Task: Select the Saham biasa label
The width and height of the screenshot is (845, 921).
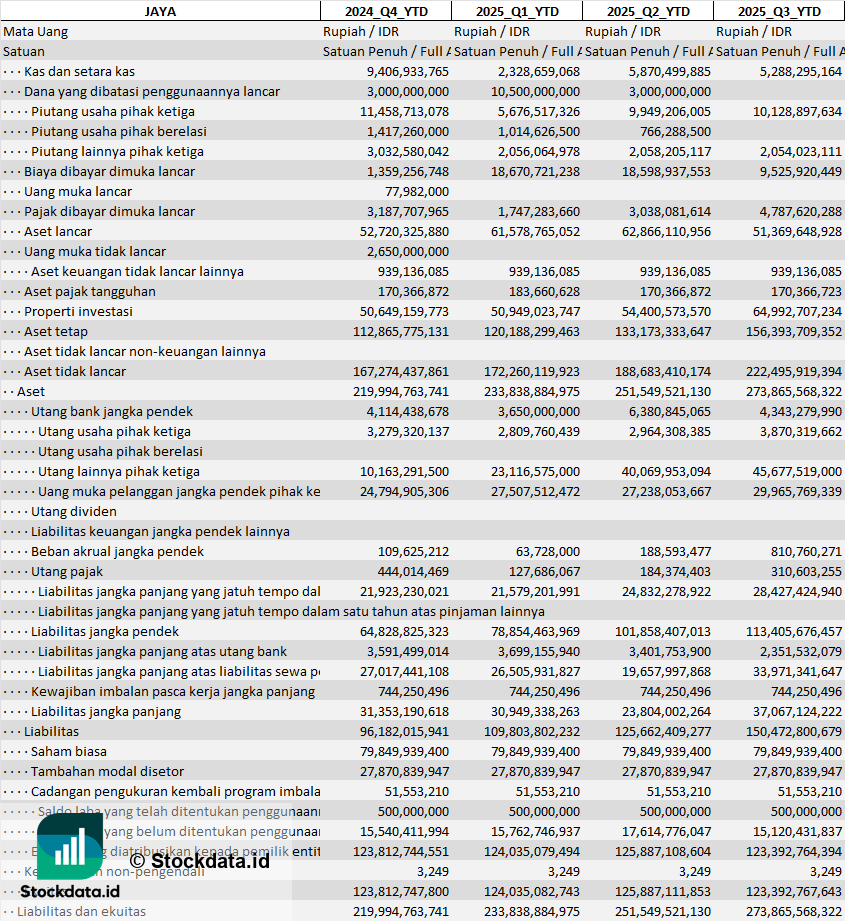Action: coord(69,751)
